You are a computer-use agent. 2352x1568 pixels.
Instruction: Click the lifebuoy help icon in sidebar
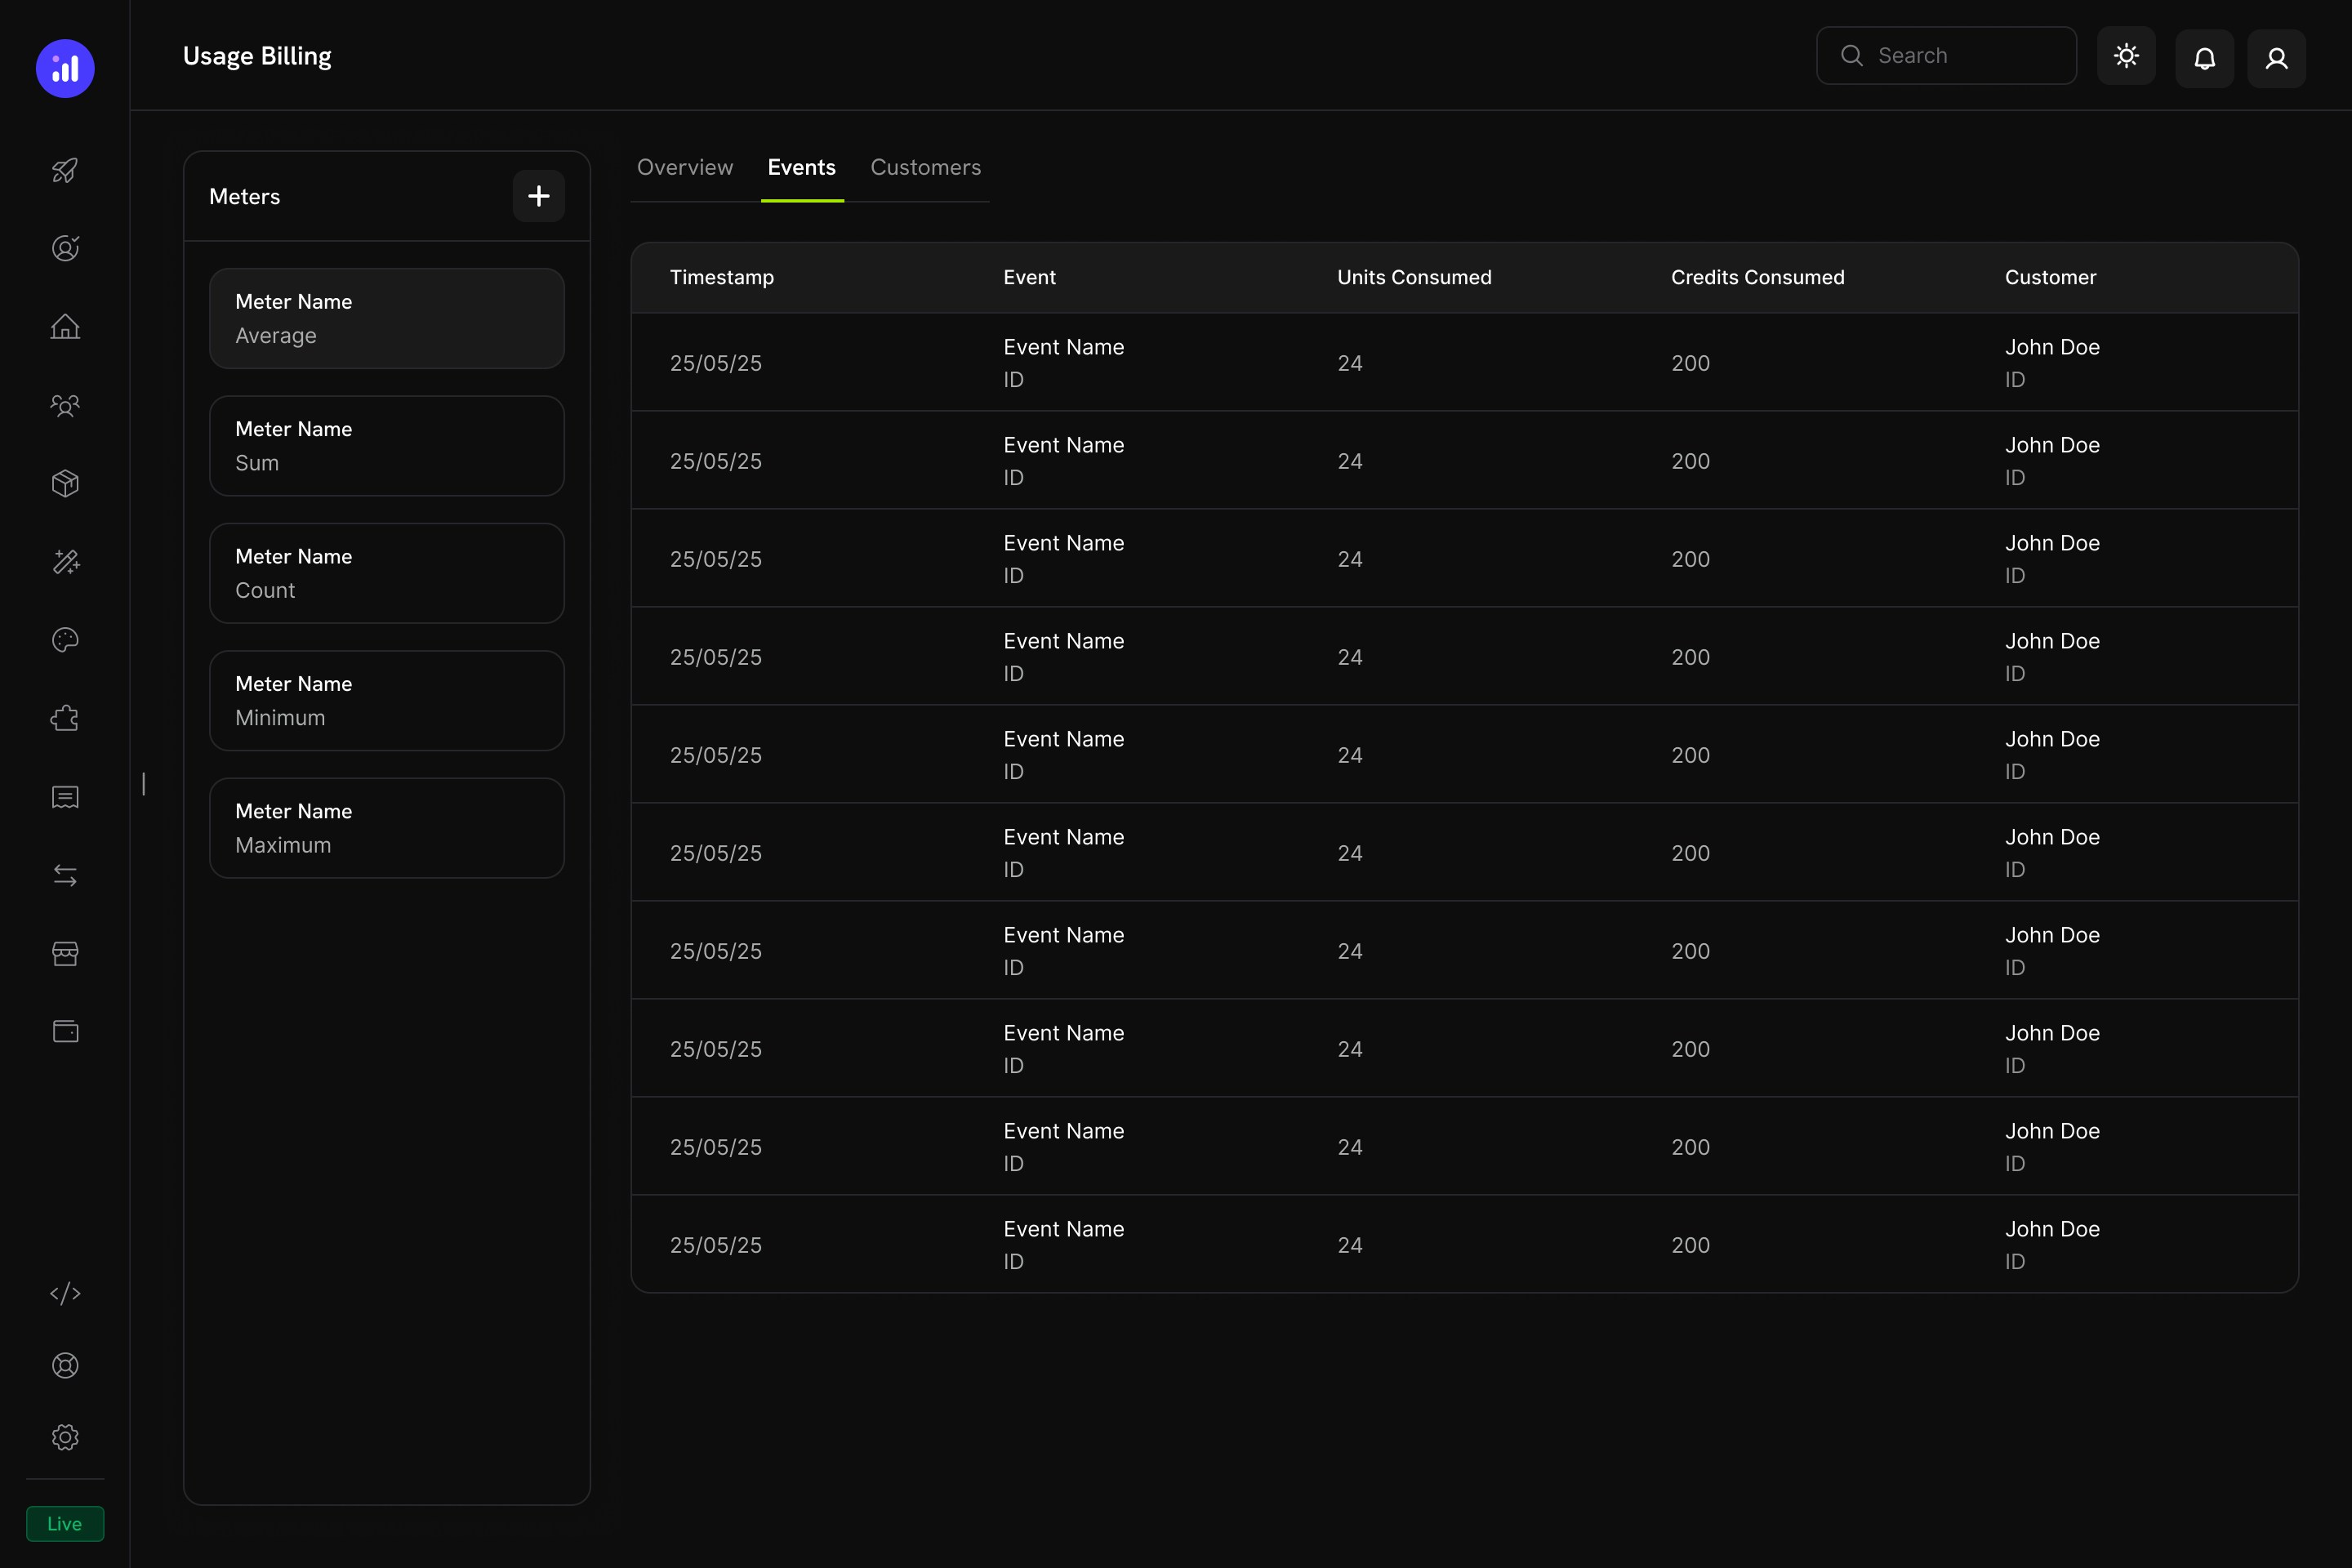coord(65,1365)
